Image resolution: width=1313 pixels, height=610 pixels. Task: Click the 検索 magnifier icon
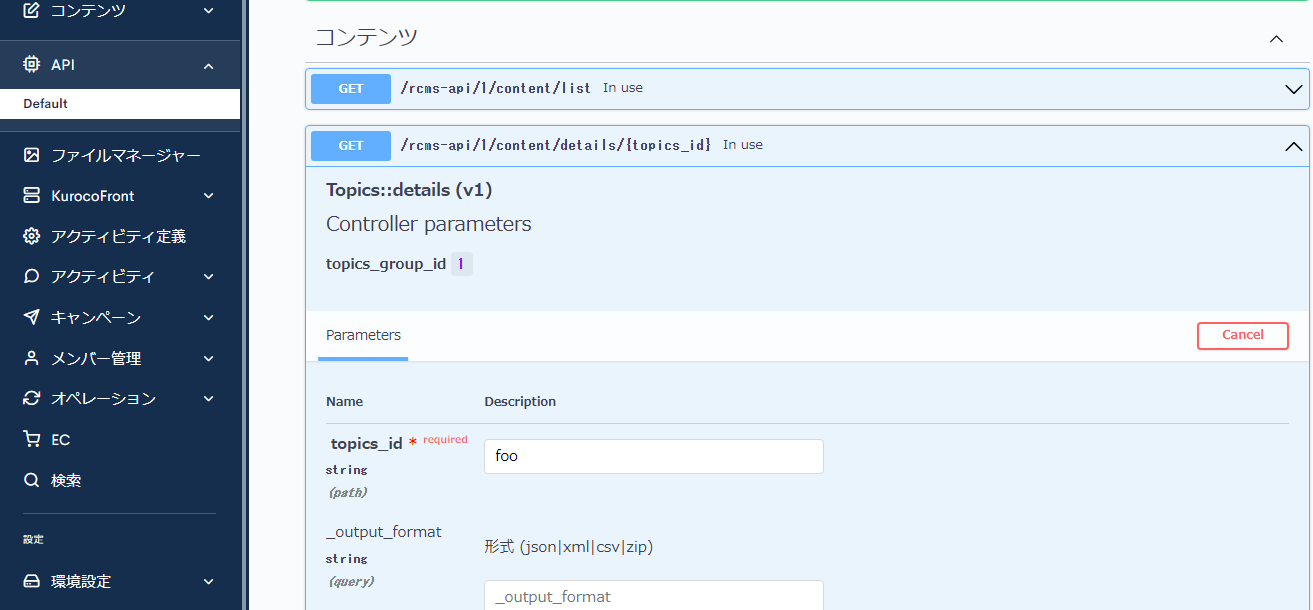click(32, 480)
